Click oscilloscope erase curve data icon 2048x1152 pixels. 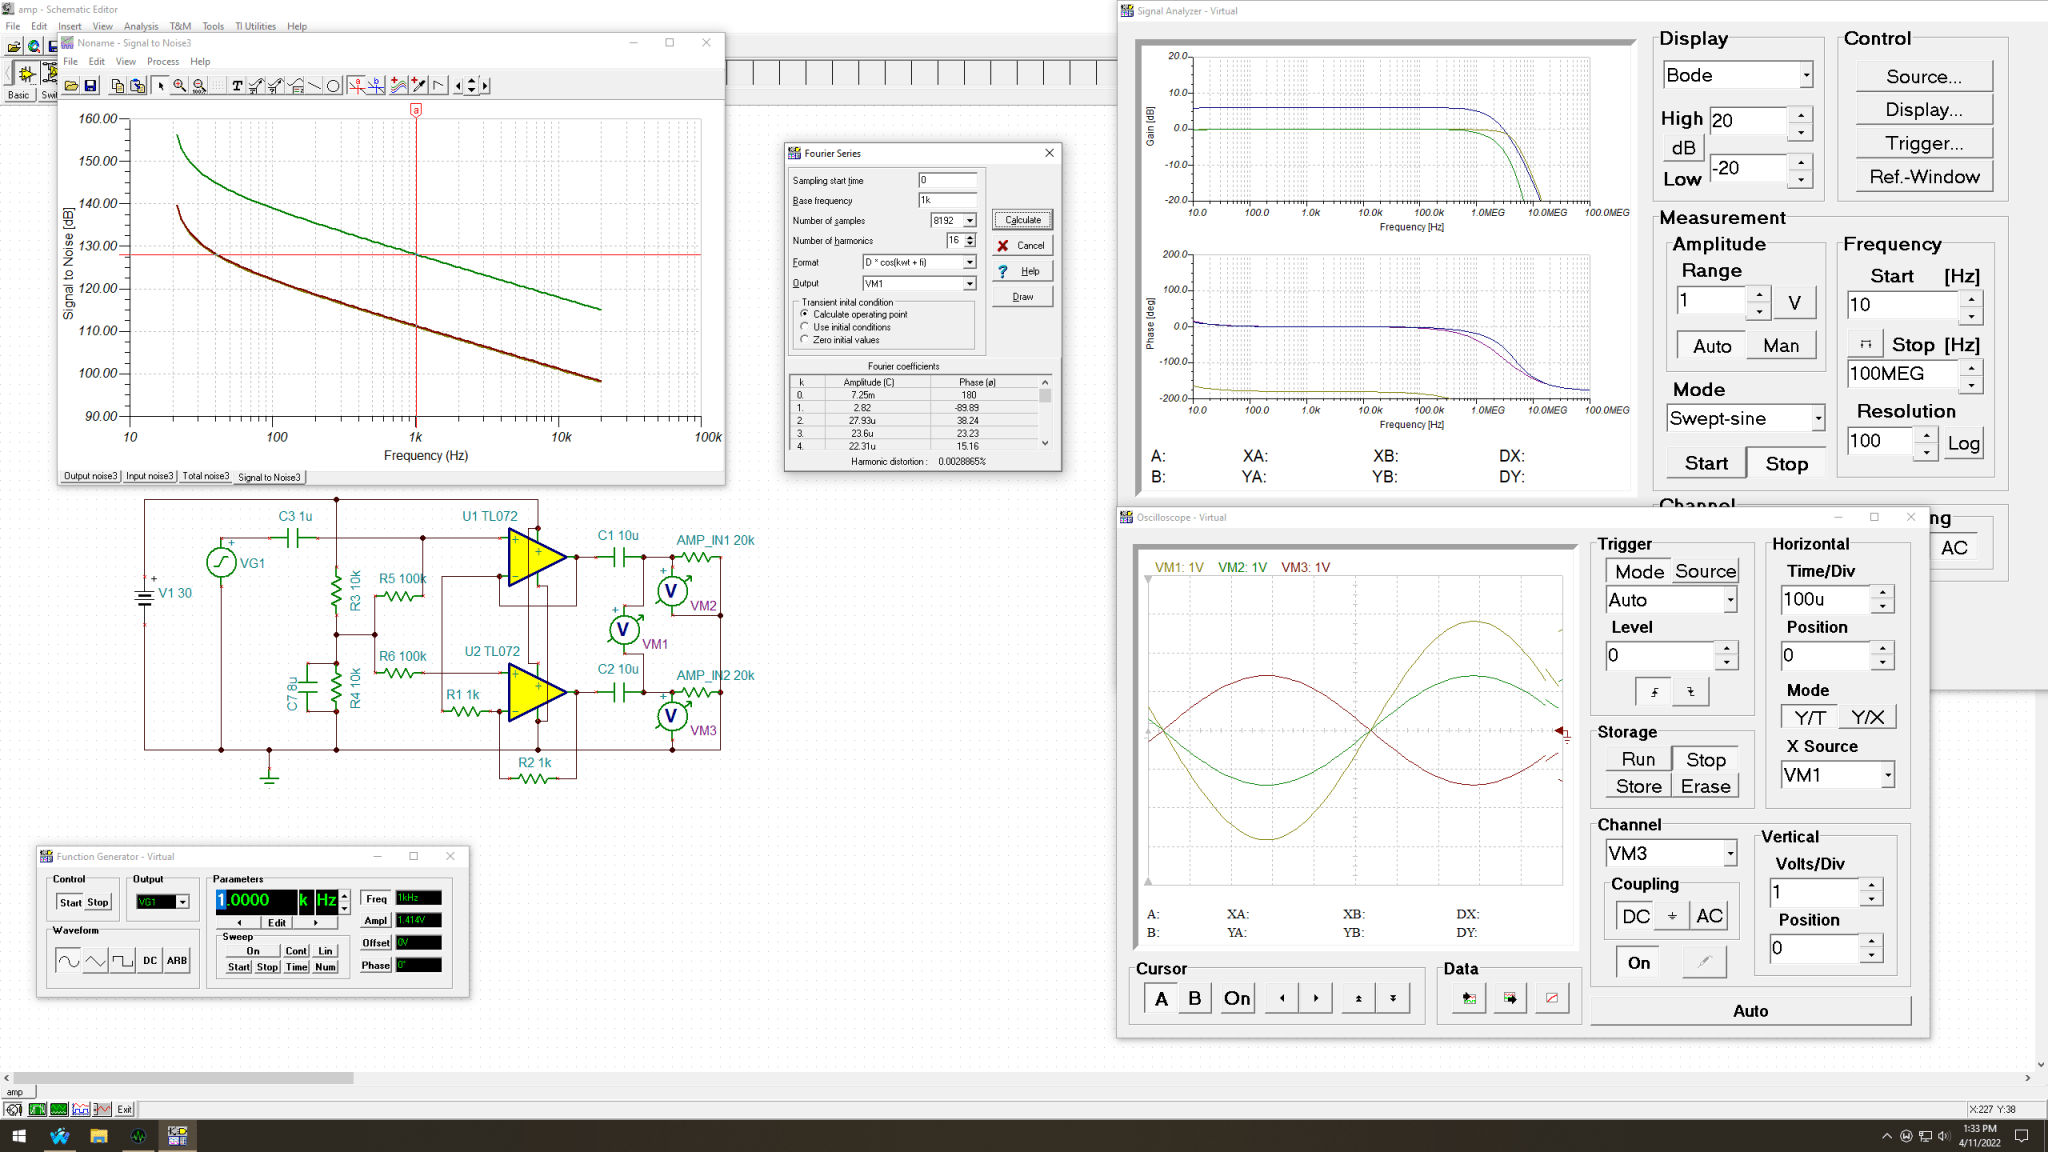(1552, 998)
